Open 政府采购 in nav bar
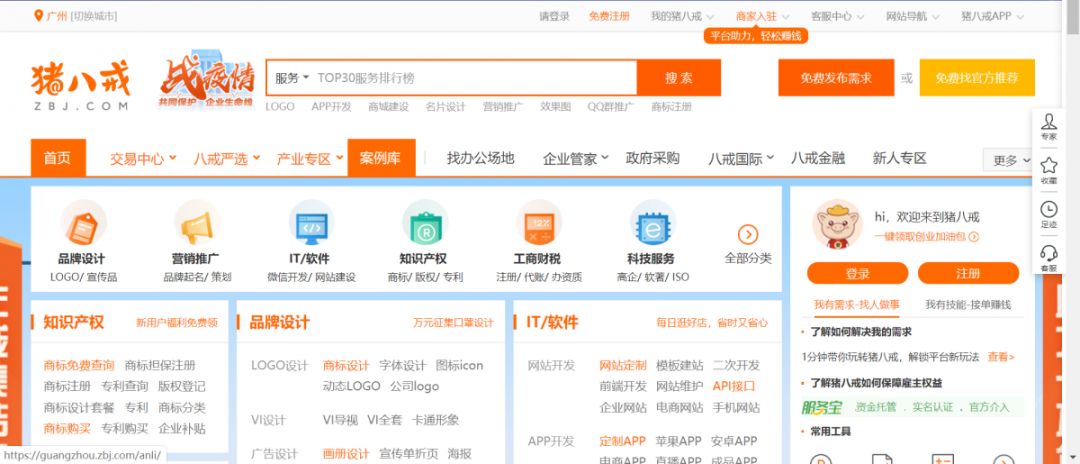Screen dimensions: 1080x464 pos(652,158)
